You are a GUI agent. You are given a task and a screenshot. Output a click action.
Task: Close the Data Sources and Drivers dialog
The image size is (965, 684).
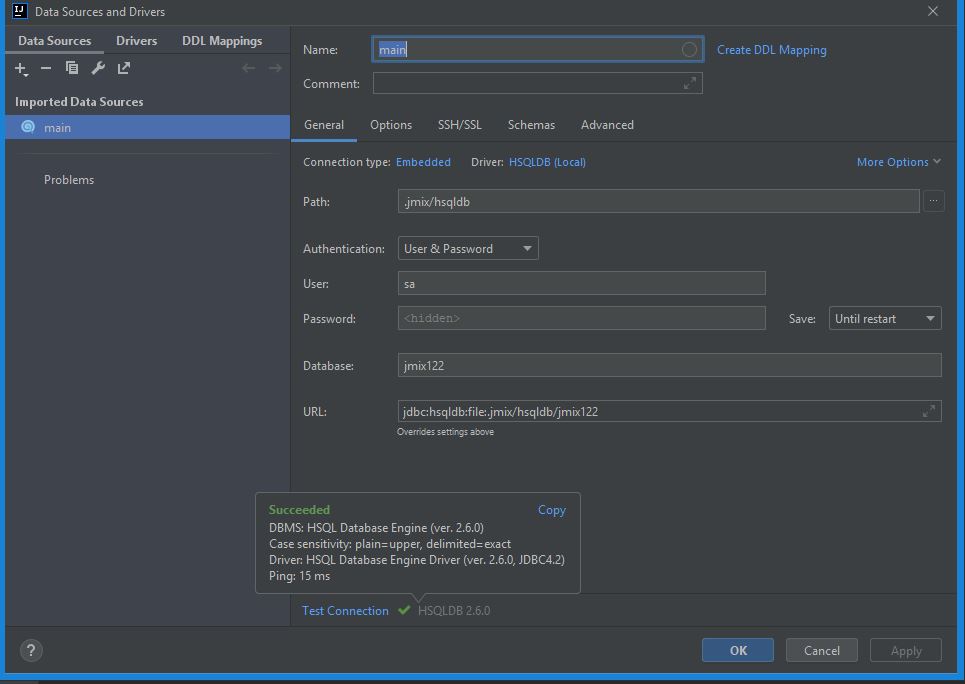point(933,11)
